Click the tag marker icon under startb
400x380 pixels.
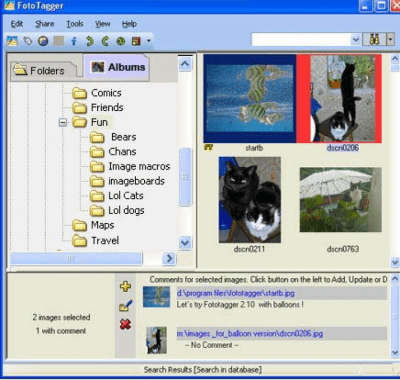pos(209,147)
